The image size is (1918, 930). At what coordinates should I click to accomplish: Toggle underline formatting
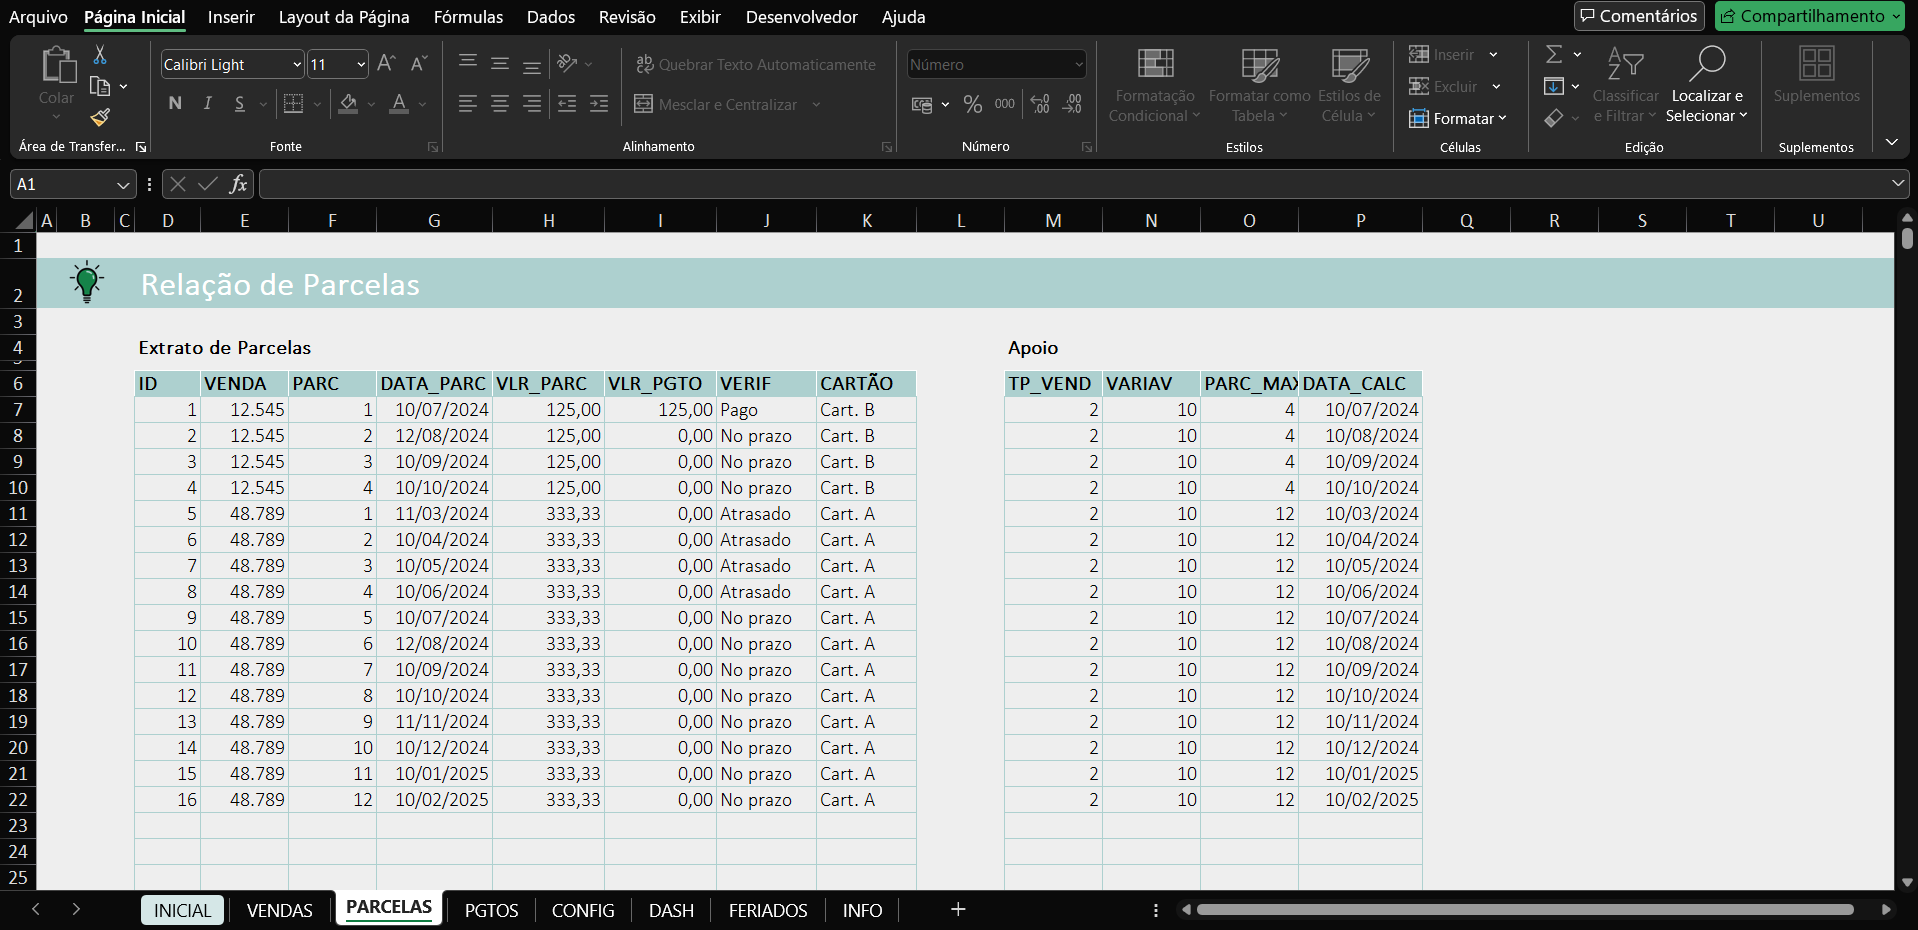[240, 103]
